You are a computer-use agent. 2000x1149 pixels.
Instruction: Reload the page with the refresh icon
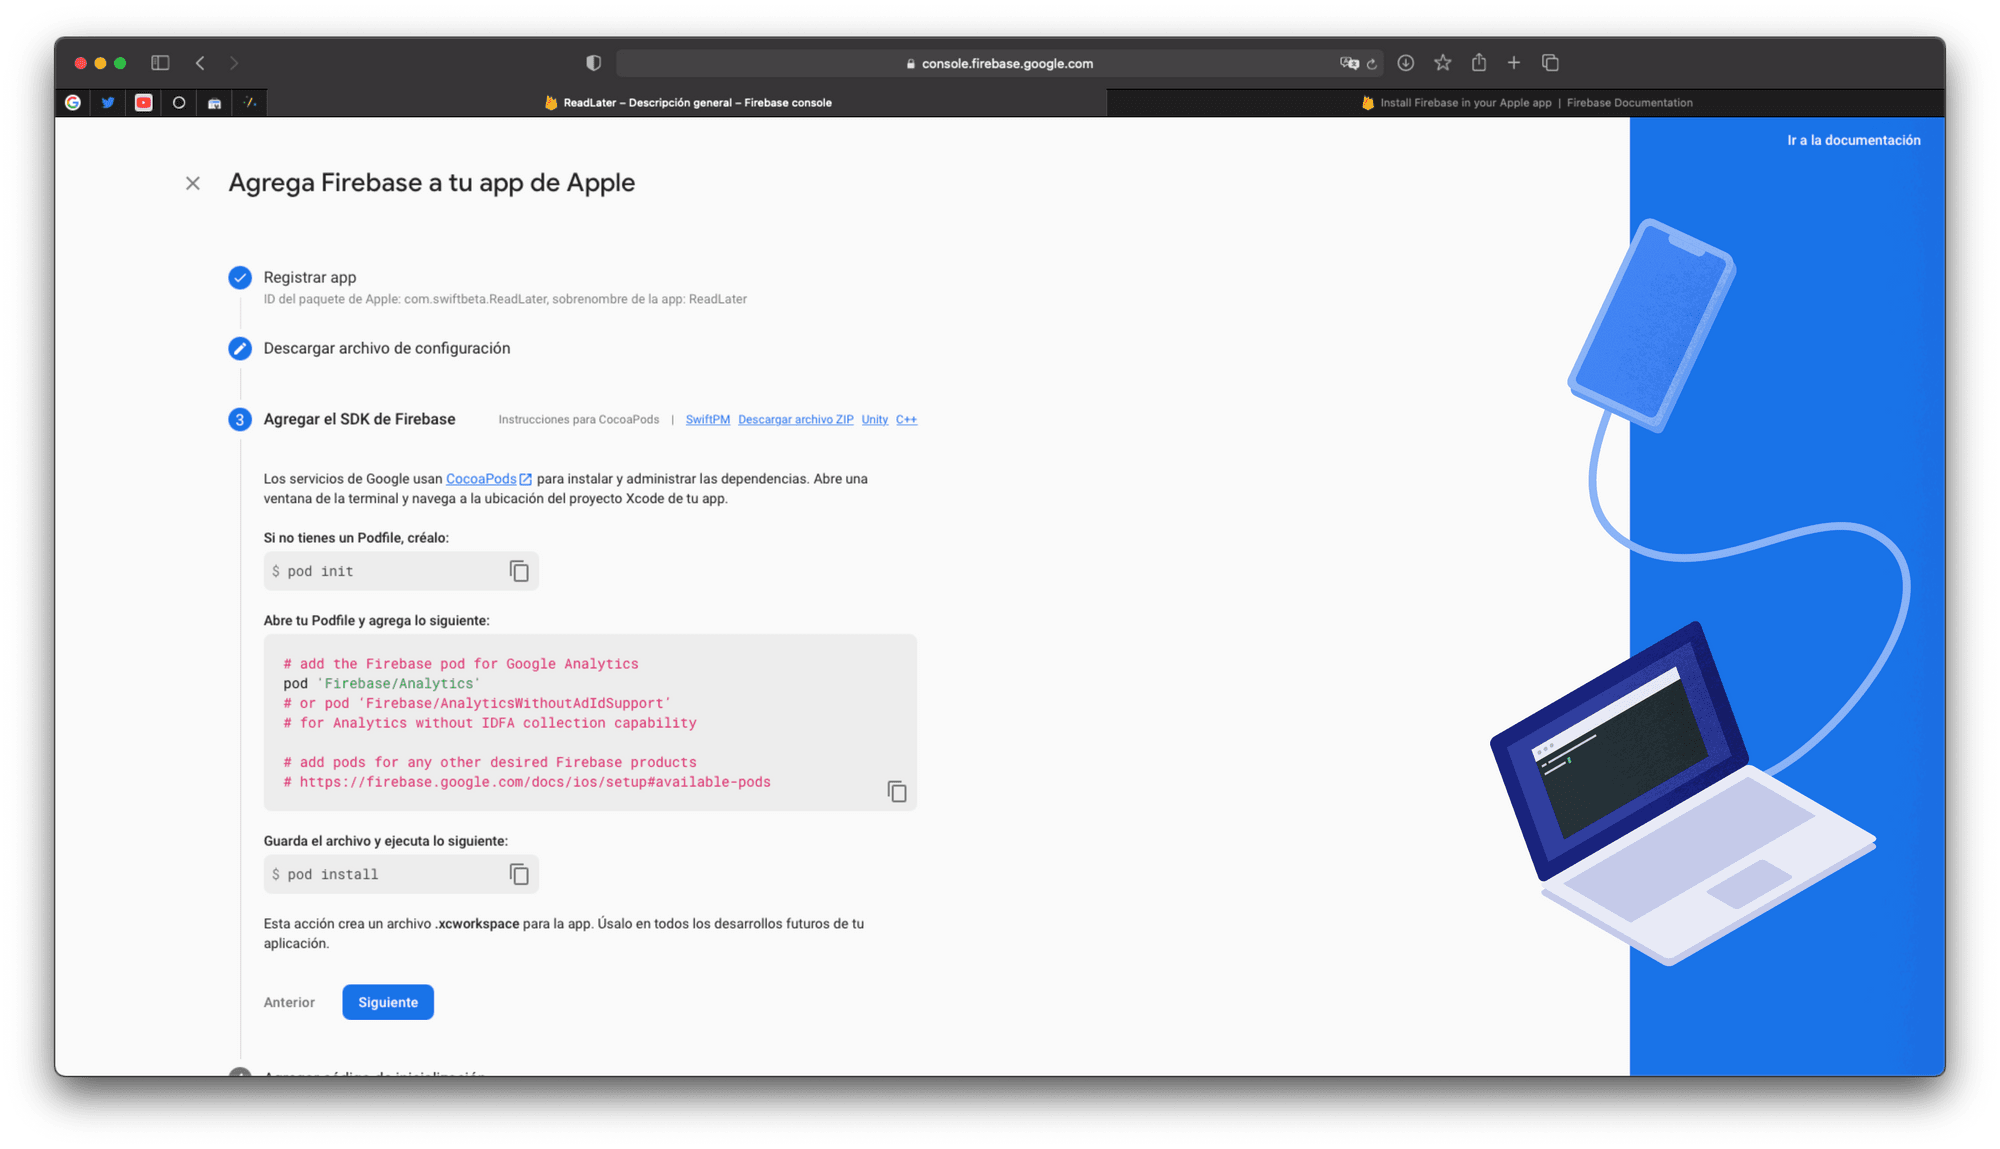[x=1372, y=64]
